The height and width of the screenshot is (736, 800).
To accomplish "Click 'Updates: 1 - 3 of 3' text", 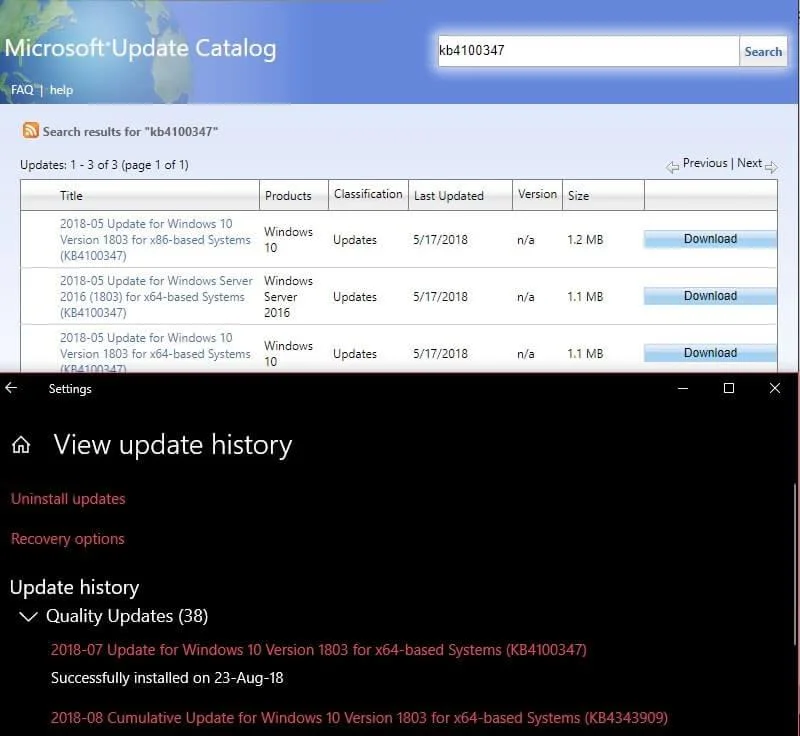I will [x=69, y=165].
